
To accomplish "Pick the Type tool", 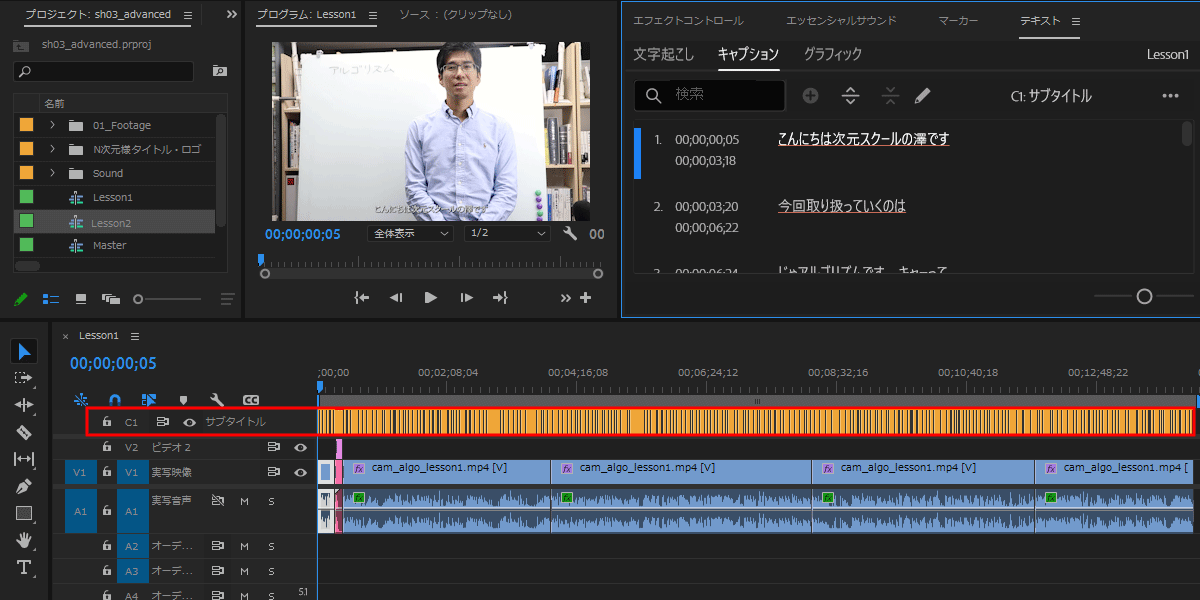I will coord(24,568).
